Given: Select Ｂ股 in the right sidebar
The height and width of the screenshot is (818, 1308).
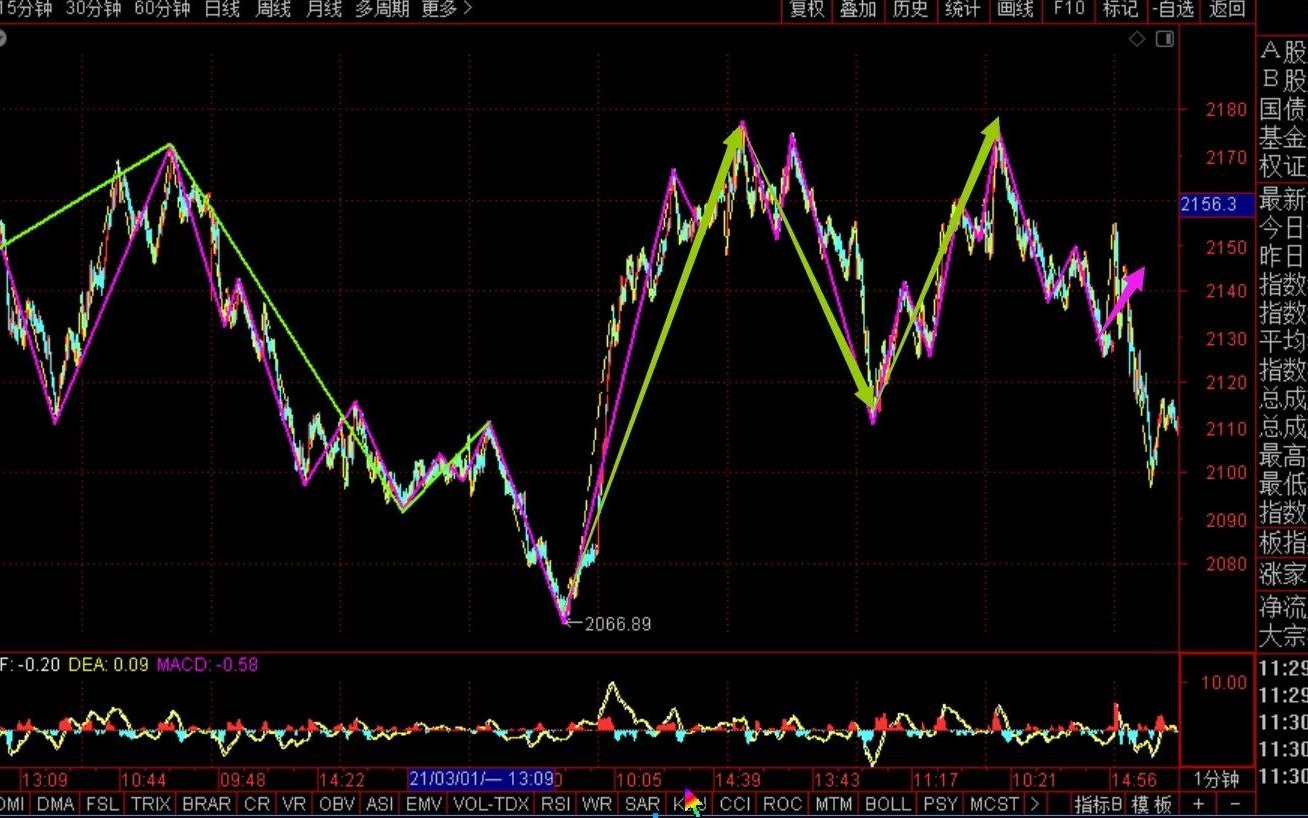Looking at the screenshot, I should click(1283, 80).
